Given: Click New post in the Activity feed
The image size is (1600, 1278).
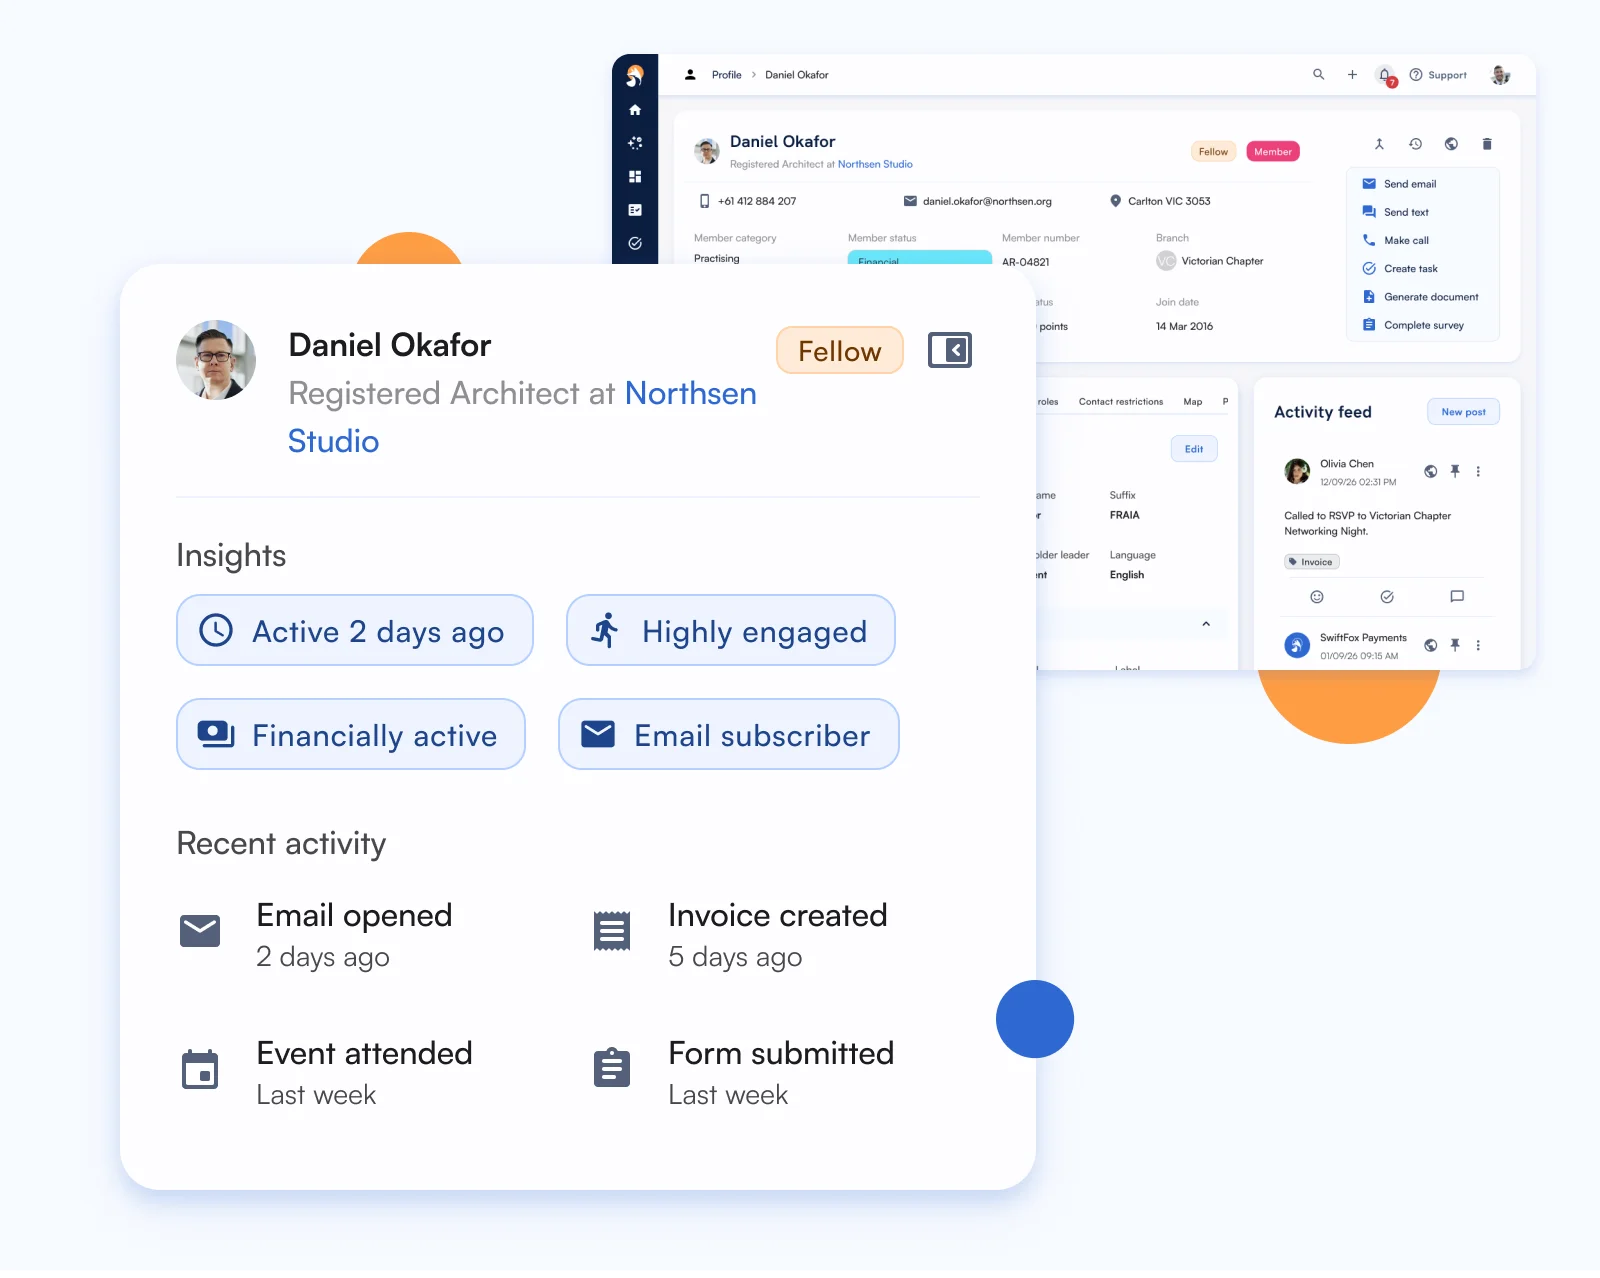Looking at the screenshot, I should [1463, 412].
